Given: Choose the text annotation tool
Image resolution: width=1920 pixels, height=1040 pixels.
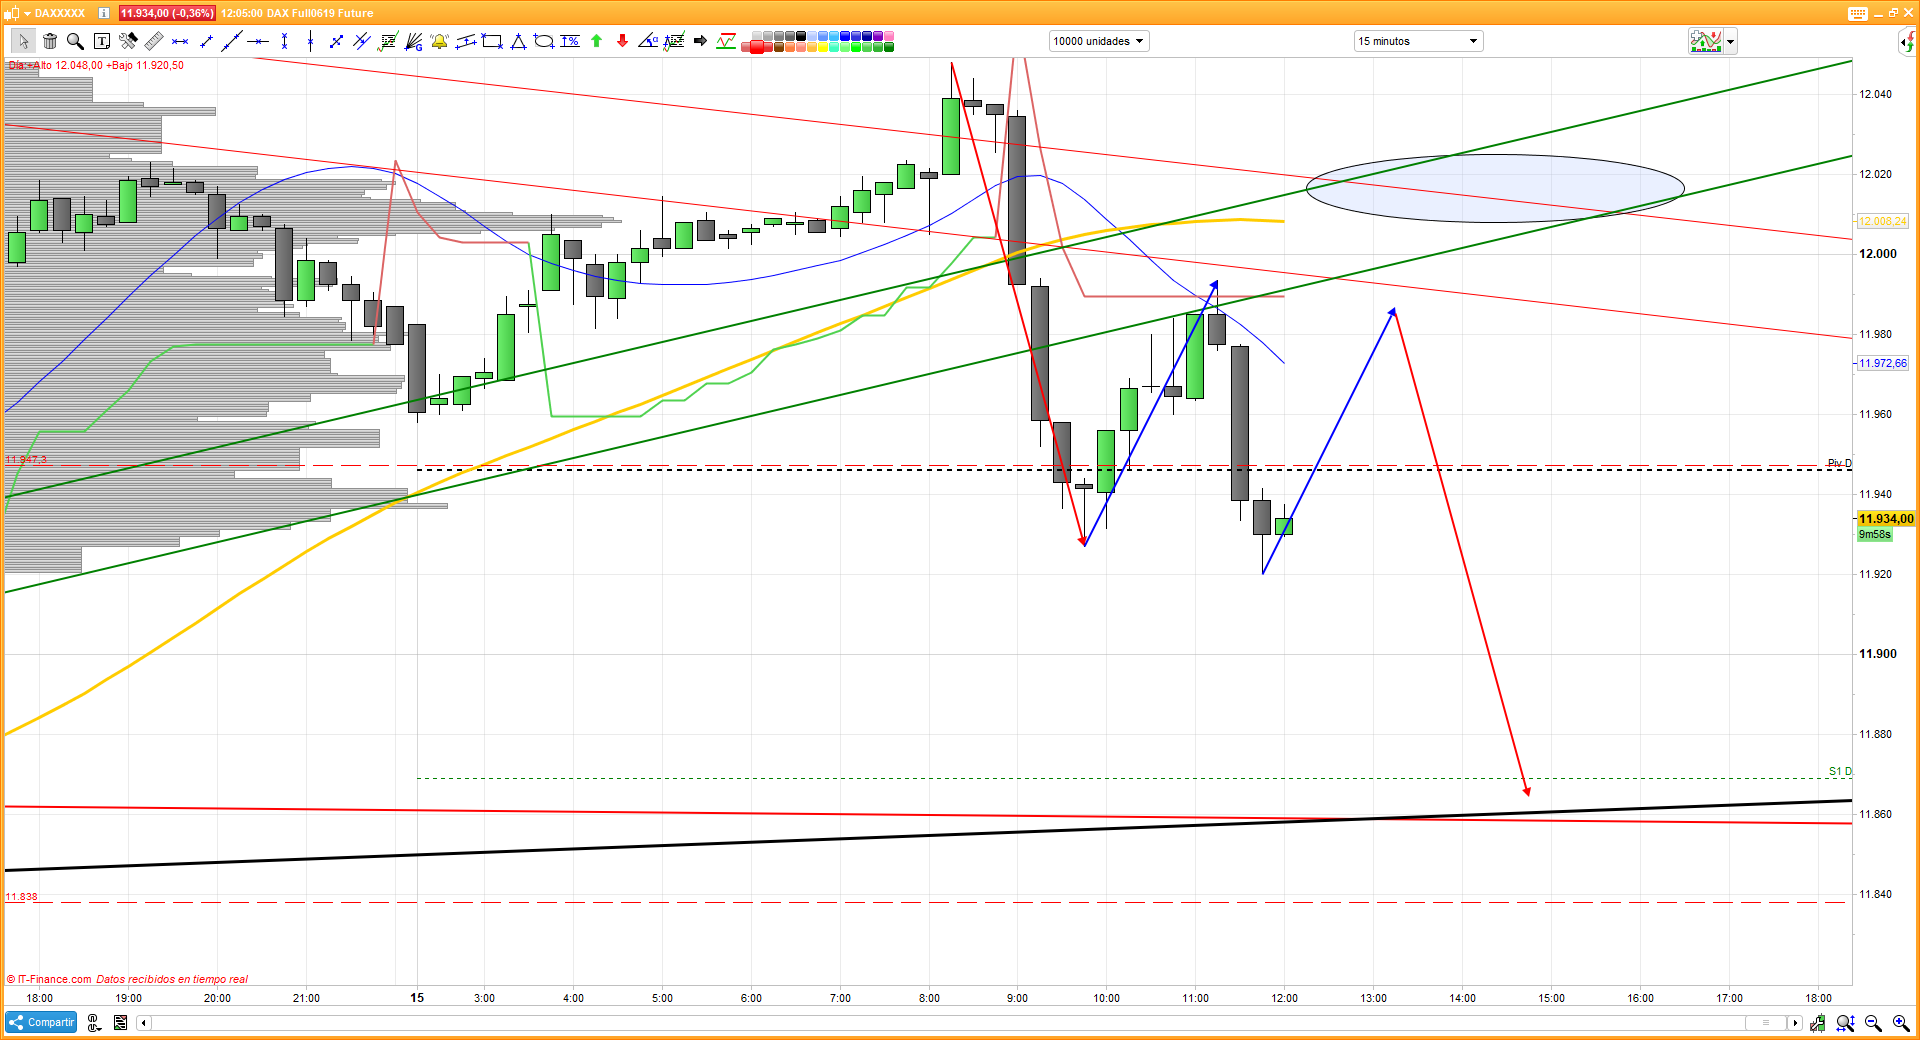Looking at the screenshot, I should (x=101, y=41).
